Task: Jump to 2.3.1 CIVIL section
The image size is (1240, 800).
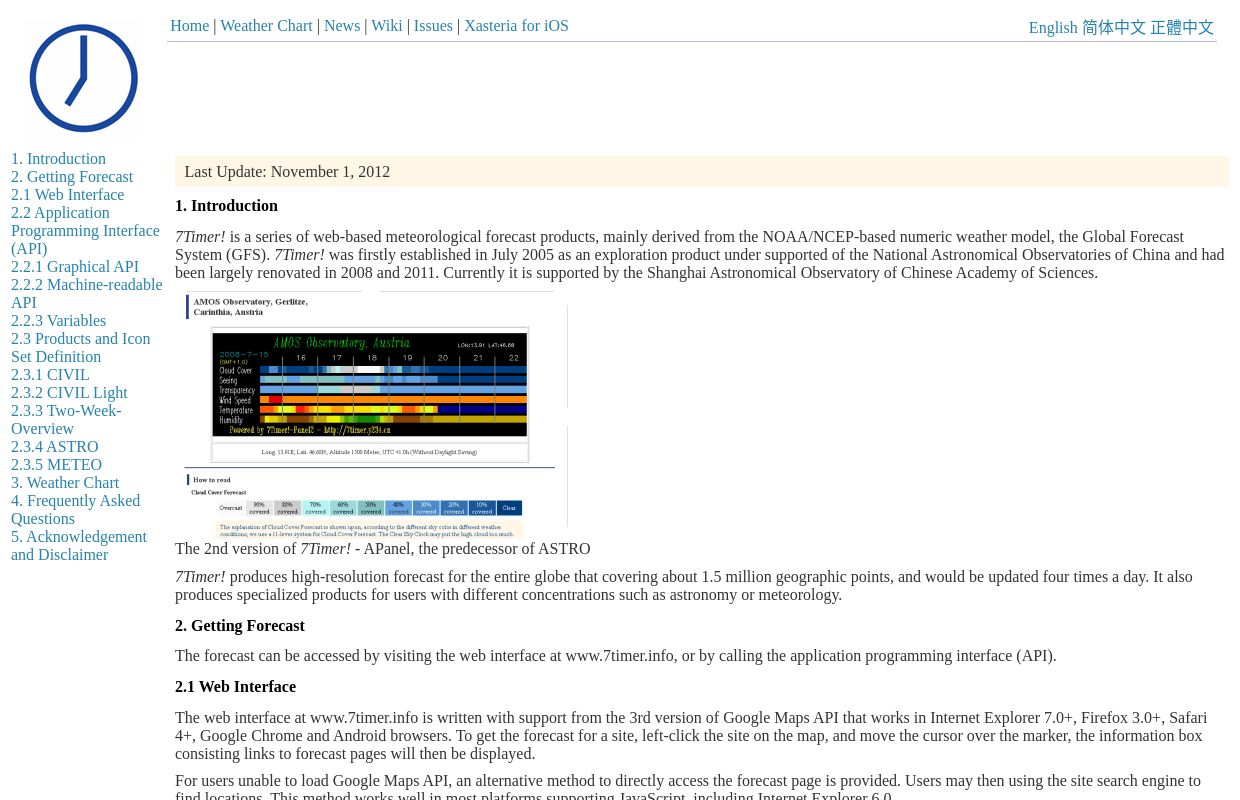Action: coord(50,375)
